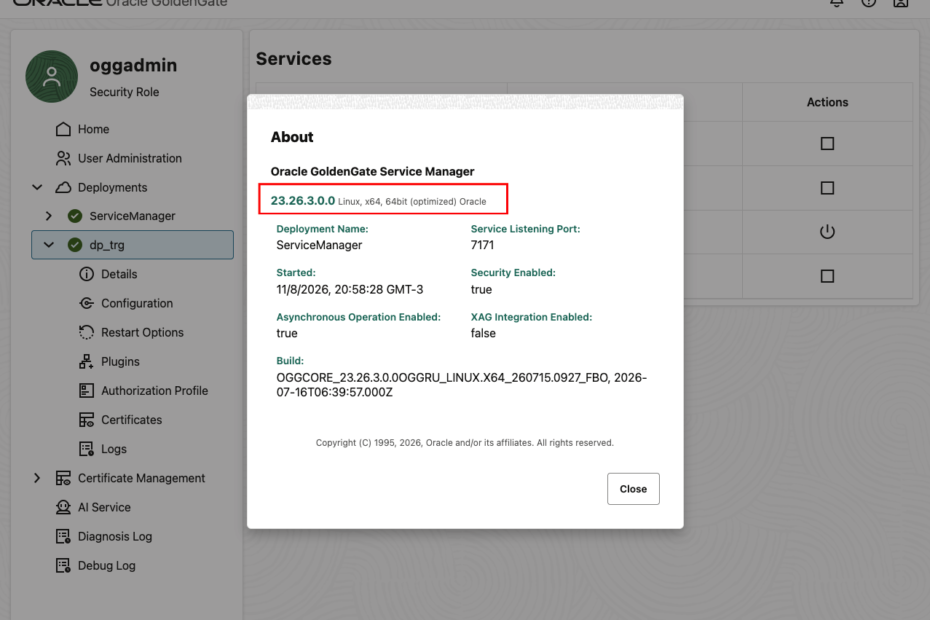Open notifications bell in header

click(x=836, y=2)
